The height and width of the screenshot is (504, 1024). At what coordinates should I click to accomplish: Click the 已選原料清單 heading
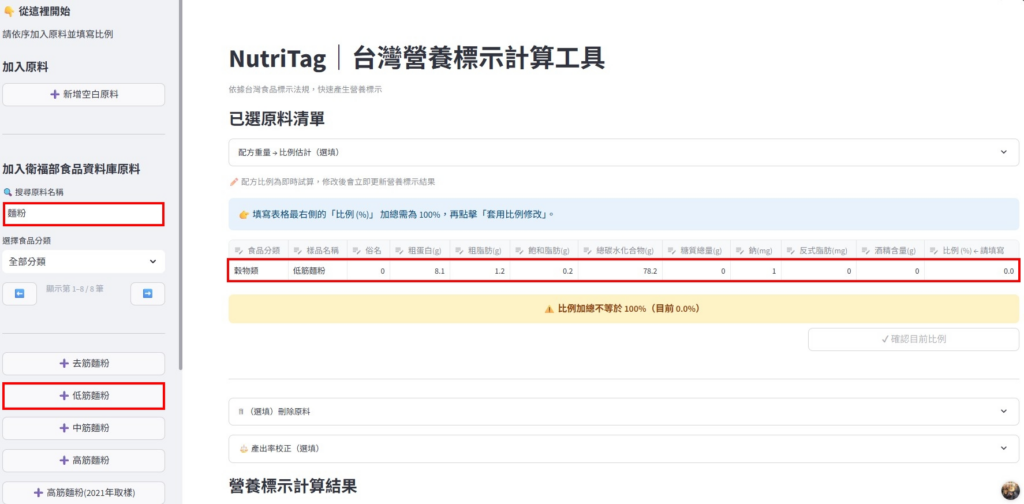[x=278, y=119]
